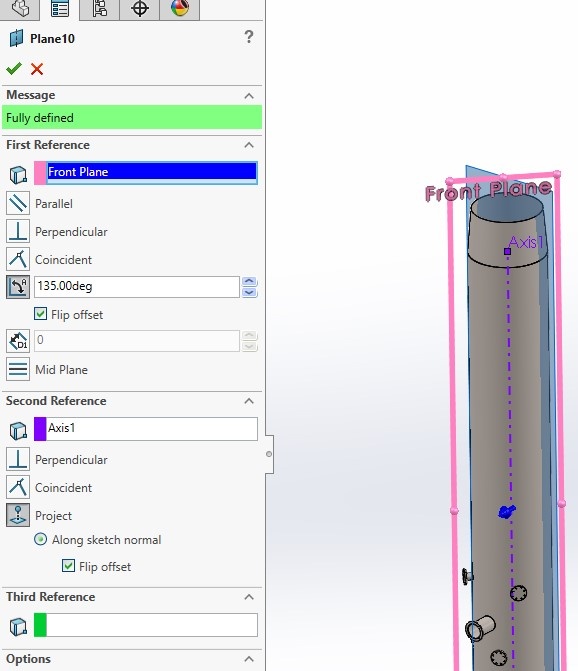Click the Plane10 title icon
Image resolution: width=578 pixels, height=671 pixels.
click(x=16, y=39)
